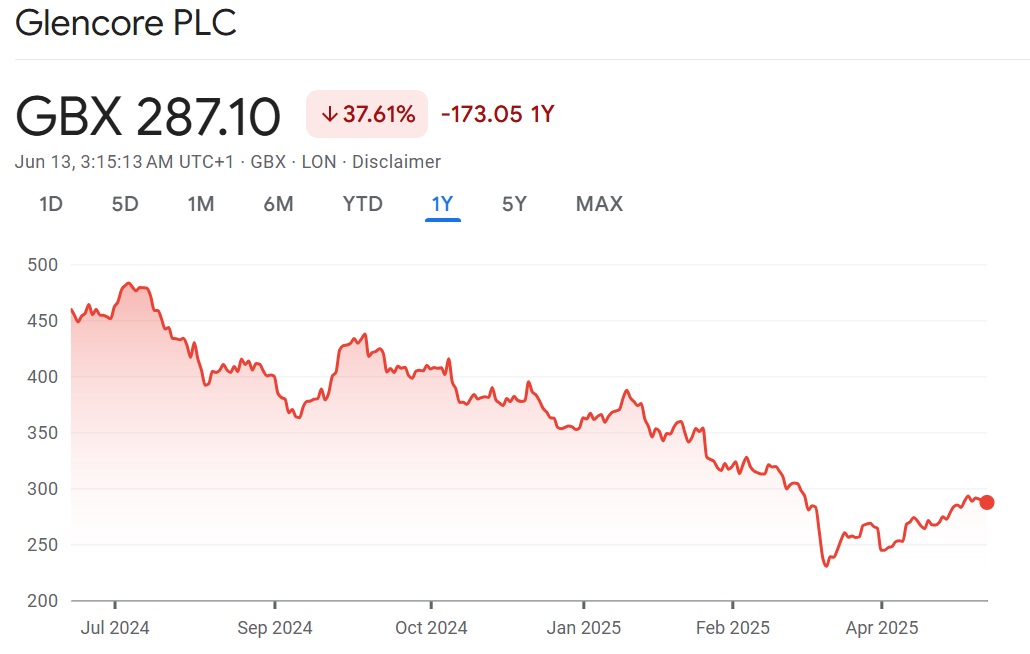Viewport: 1030px width, 654px height.
Task: Select the 1D time range tab
Action: pos(51,204)
